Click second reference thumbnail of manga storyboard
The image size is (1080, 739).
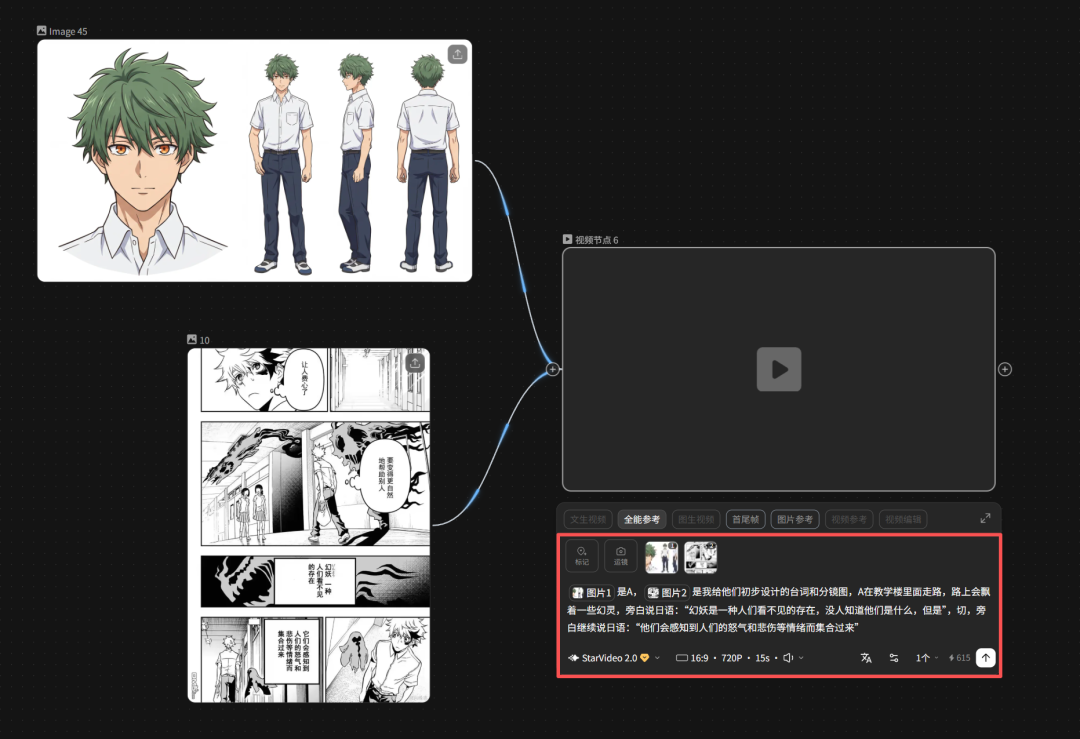pyautogui.click(x=700, y=557)
